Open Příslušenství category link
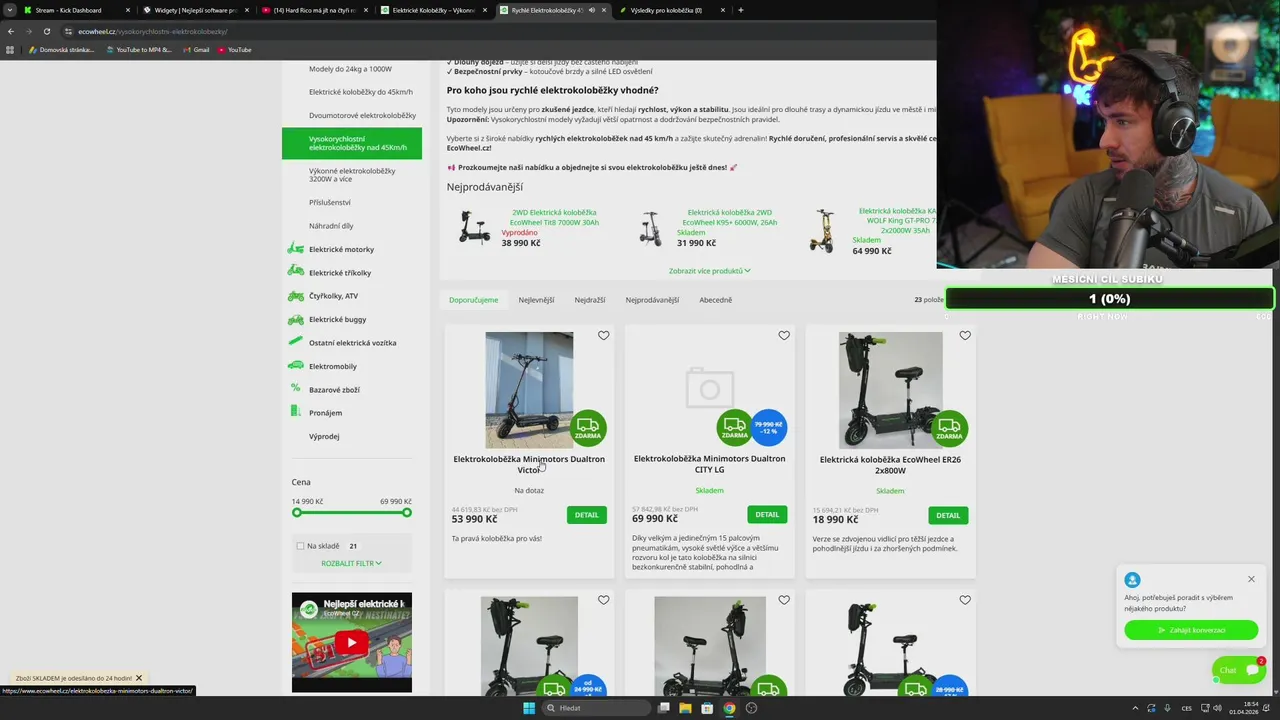The width and height of the screenshot is (1280, 720). click(x=329, y=202)
